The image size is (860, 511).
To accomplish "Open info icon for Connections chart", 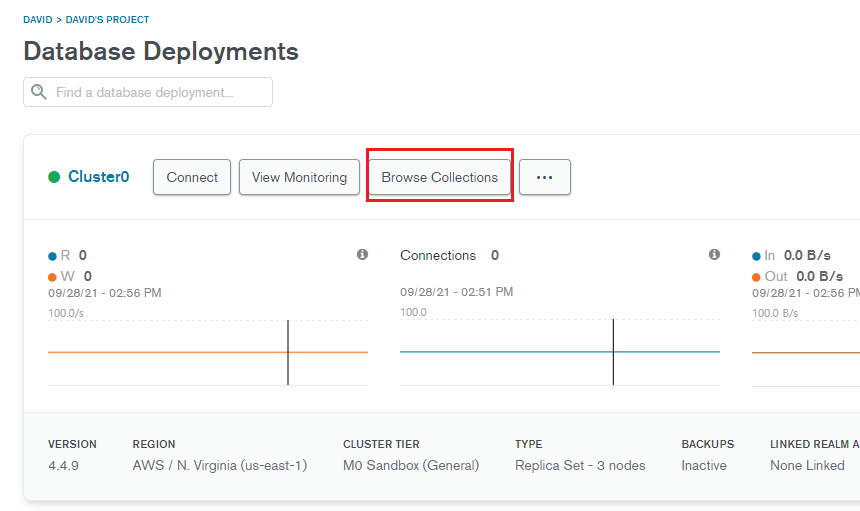I will click(x=714, y=254).
